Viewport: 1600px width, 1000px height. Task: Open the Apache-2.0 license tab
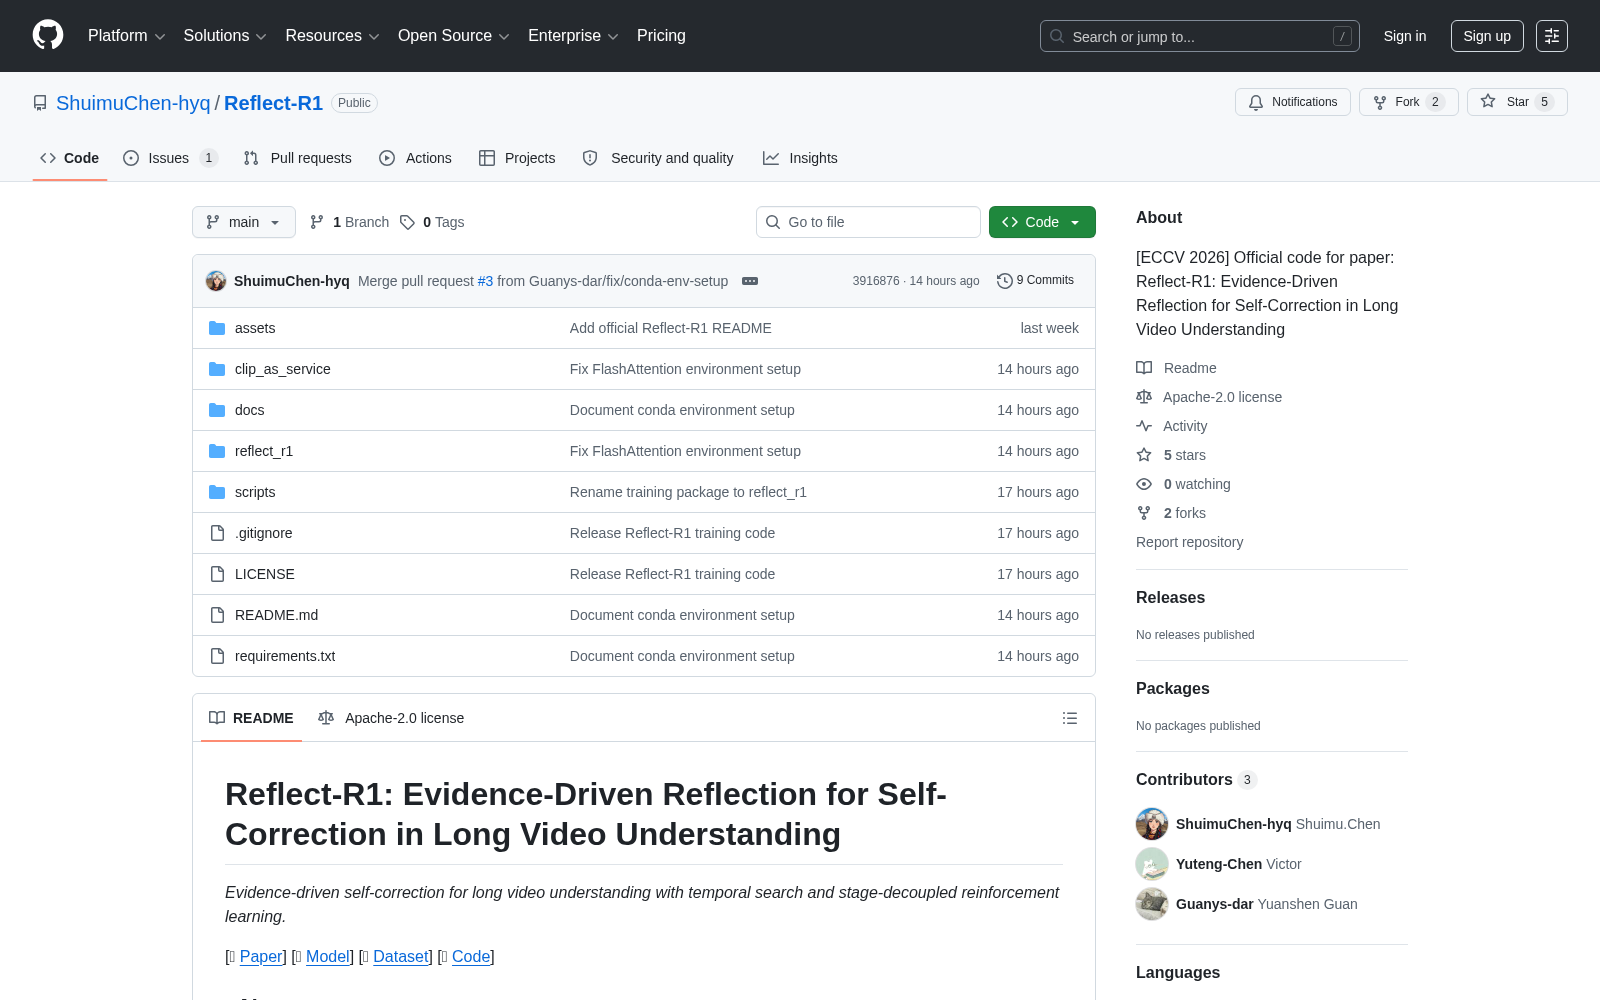click(x=391, y=718)
